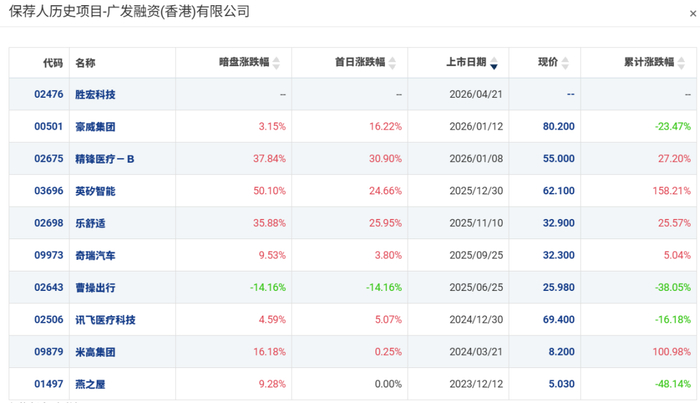Click cumulative change -48.14%
Image resolution: width=700 pixels, height=403 pixels.
673,383
